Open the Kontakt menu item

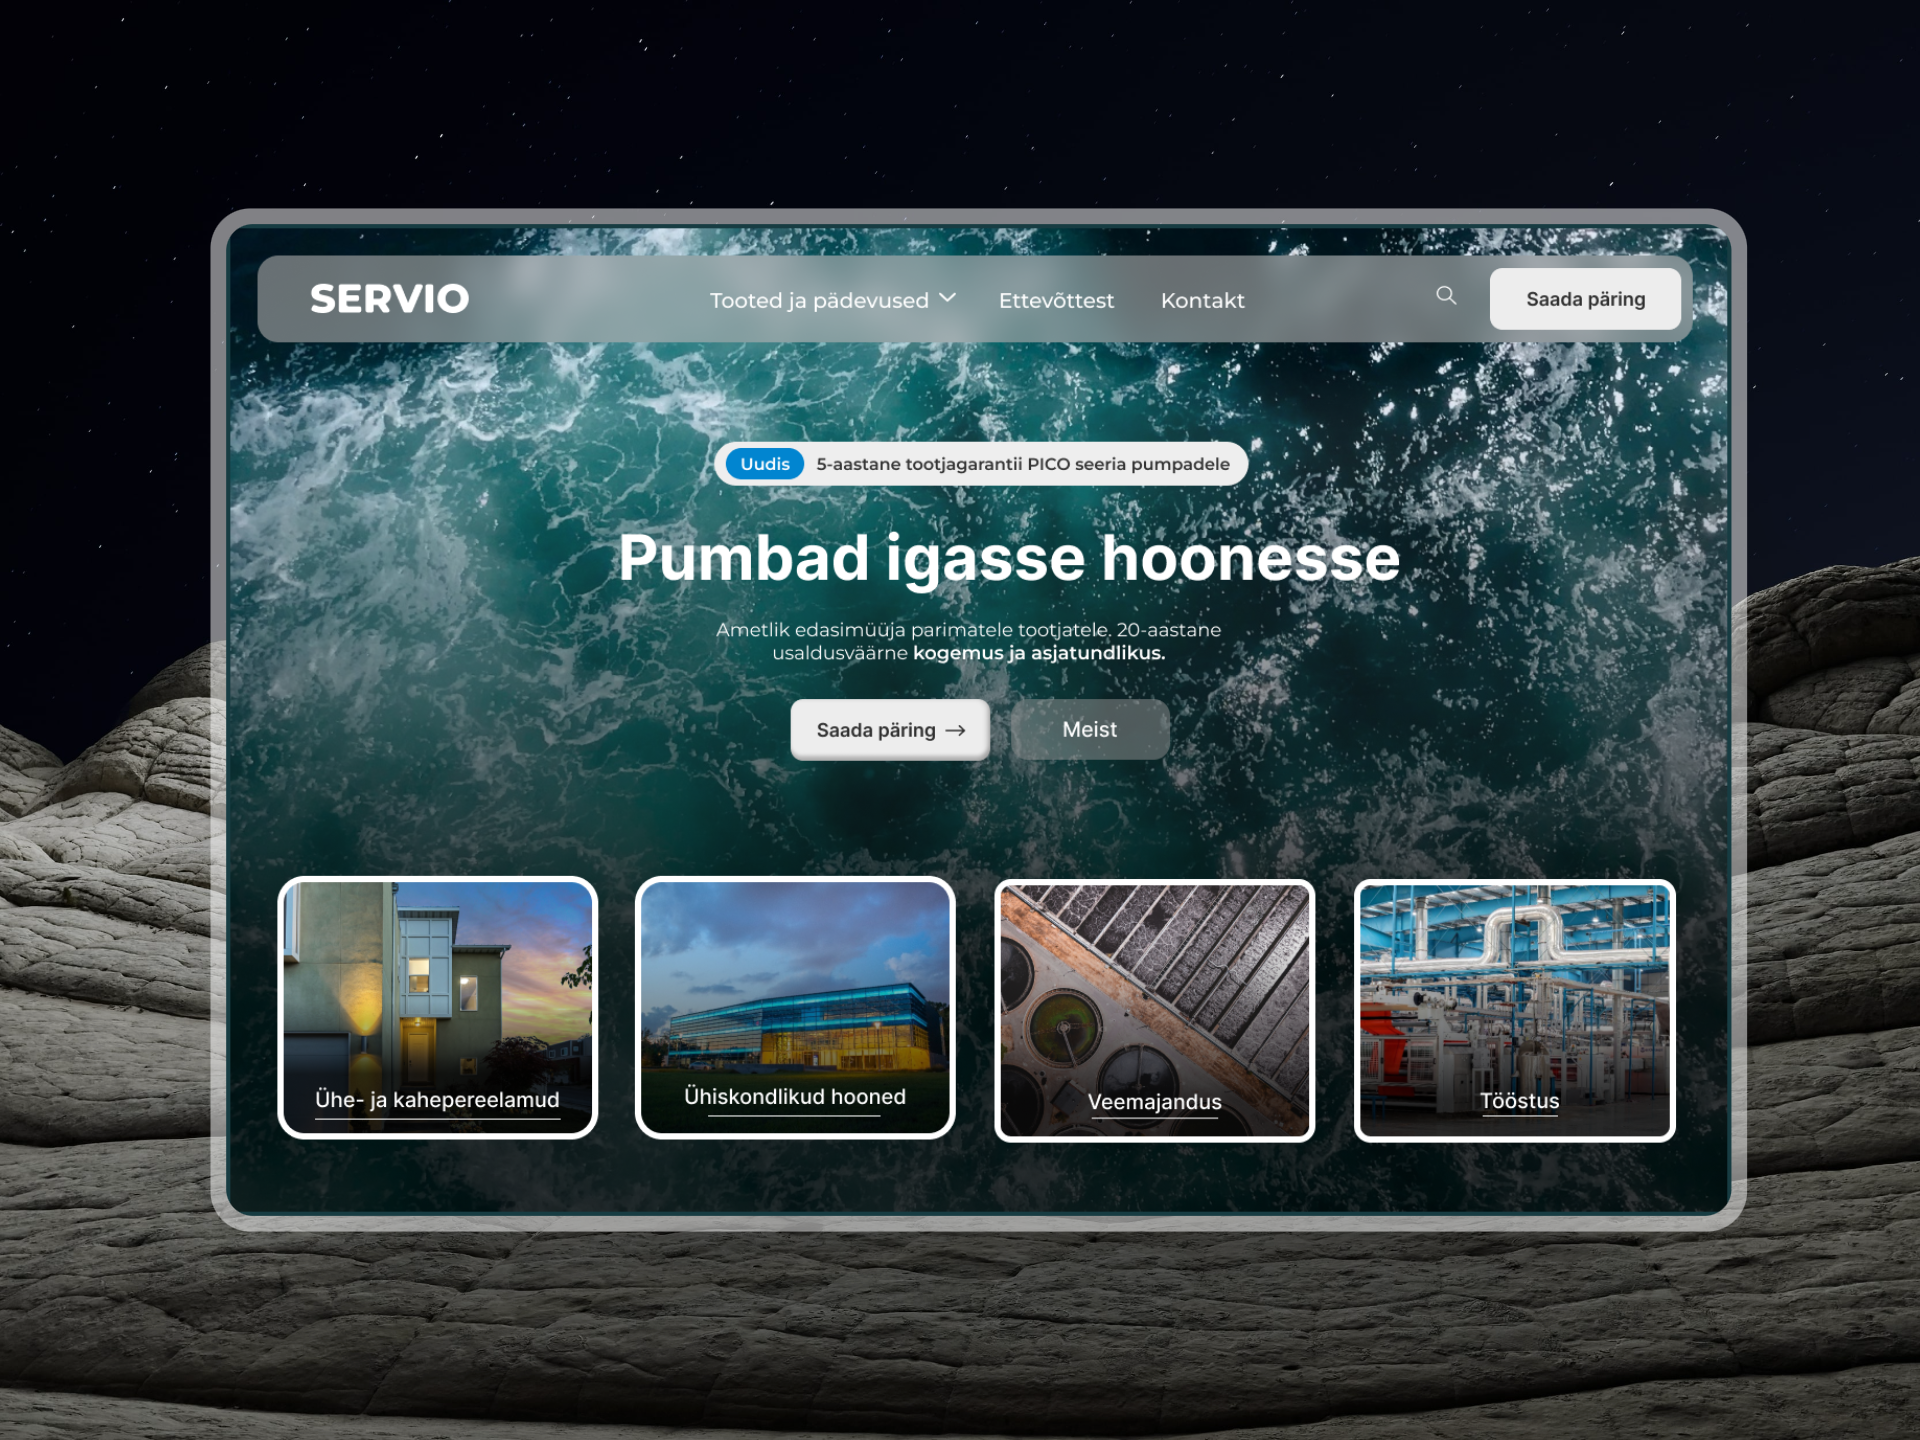point(1202,300)
